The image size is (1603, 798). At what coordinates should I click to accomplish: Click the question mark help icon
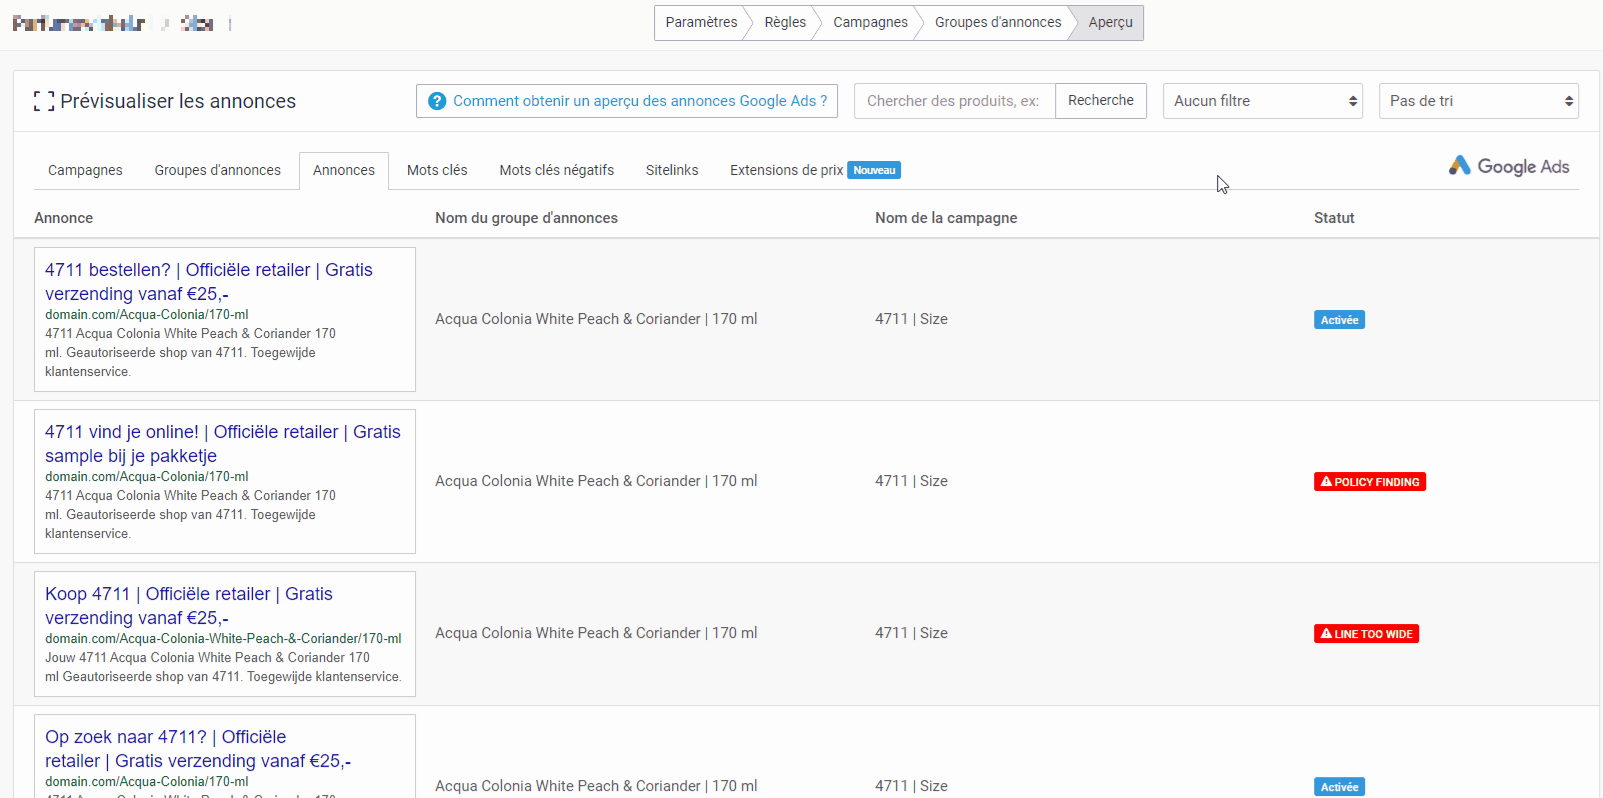click(437, 101)
